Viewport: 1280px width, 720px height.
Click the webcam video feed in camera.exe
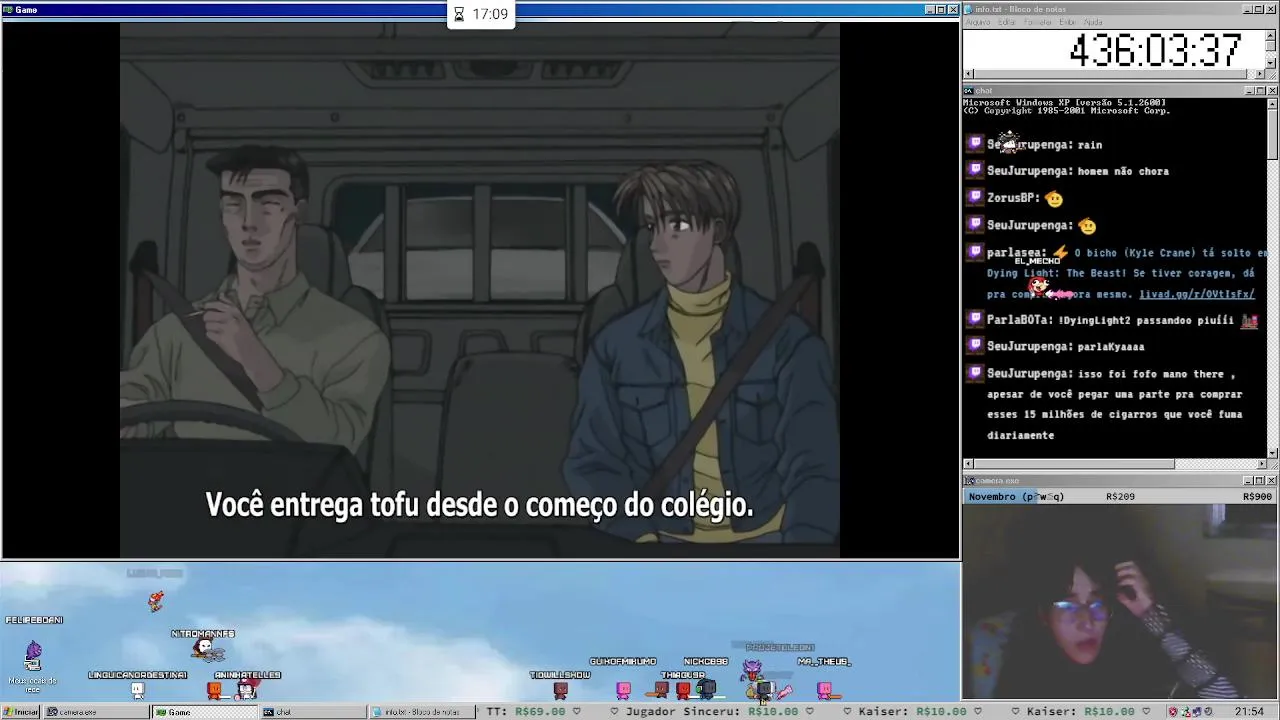[1120, 602]
